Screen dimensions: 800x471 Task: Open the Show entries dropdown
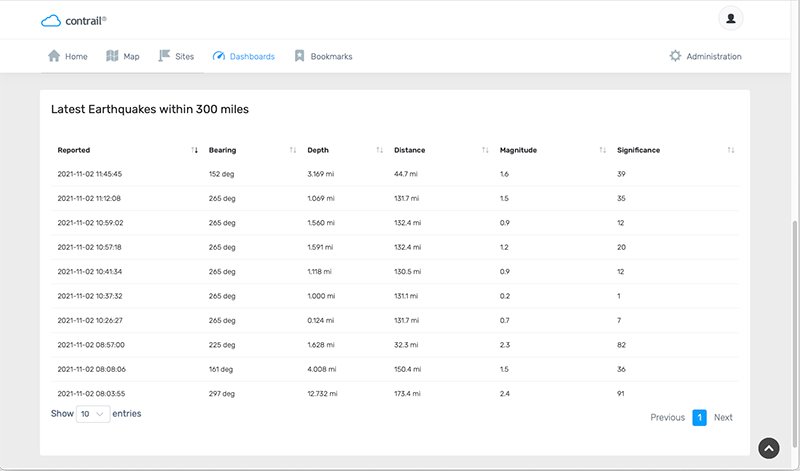(93, 414)
